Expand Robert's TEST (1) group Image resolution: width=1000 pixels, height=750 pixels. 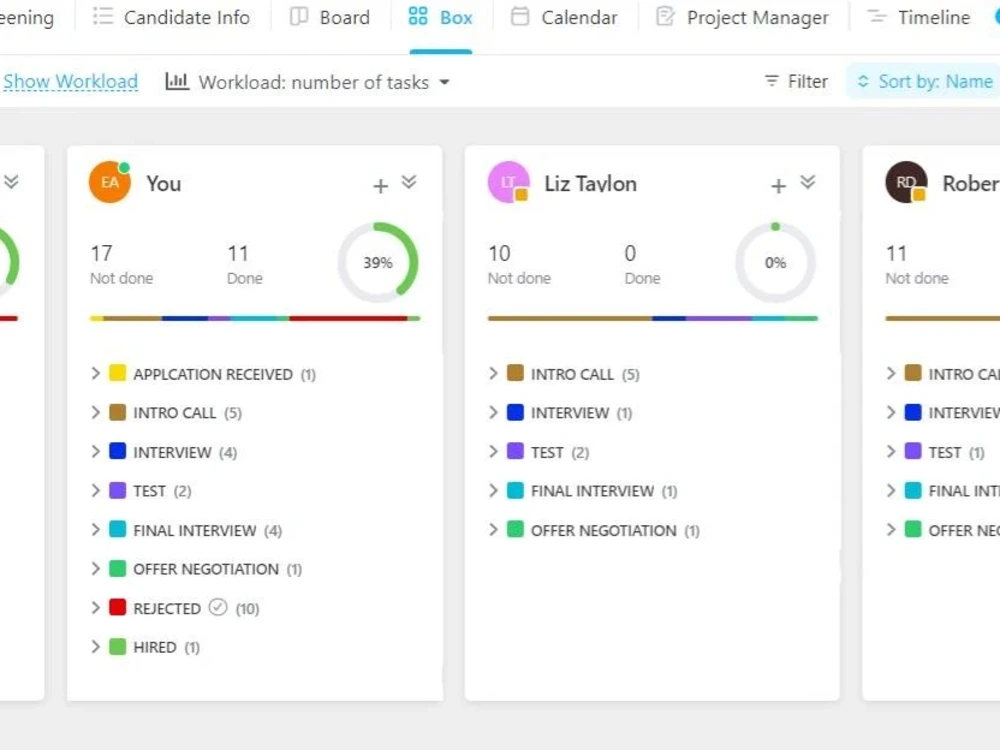[891, 452]
